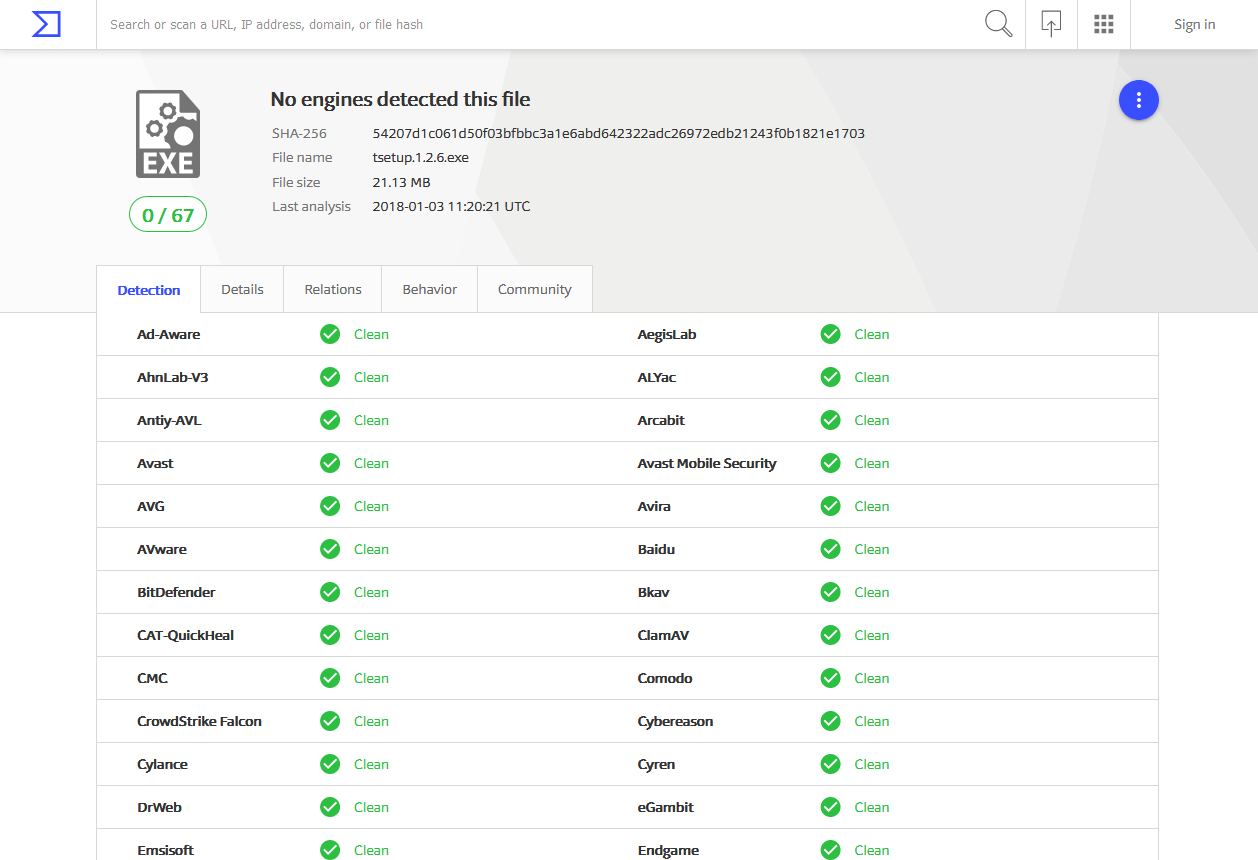Click the green check icon for Comodo
This screenshot has width=1258, height=860.
tap(830, 678)
